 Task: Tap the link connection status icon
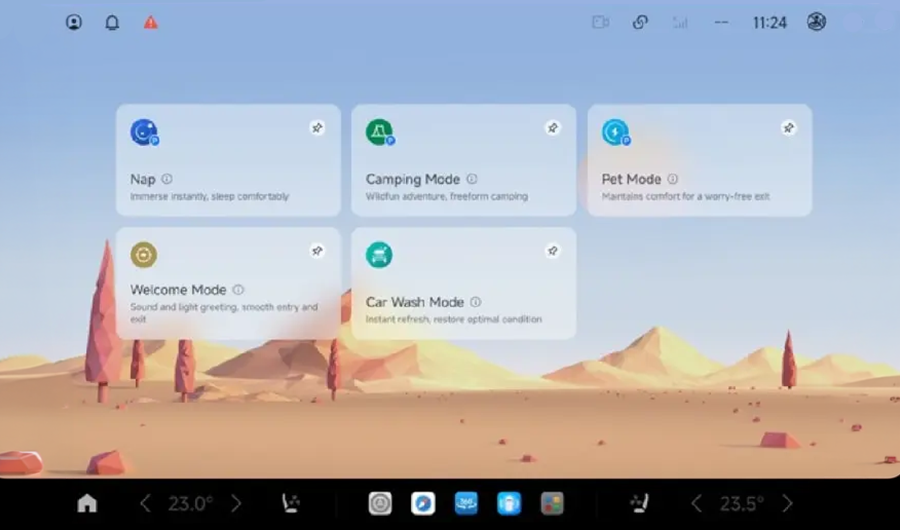pyautogui.click(x=640, y=22)
